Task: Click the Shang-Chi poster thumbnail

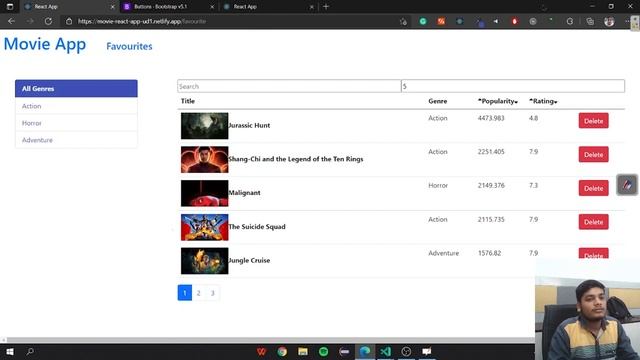Action: 204,160
